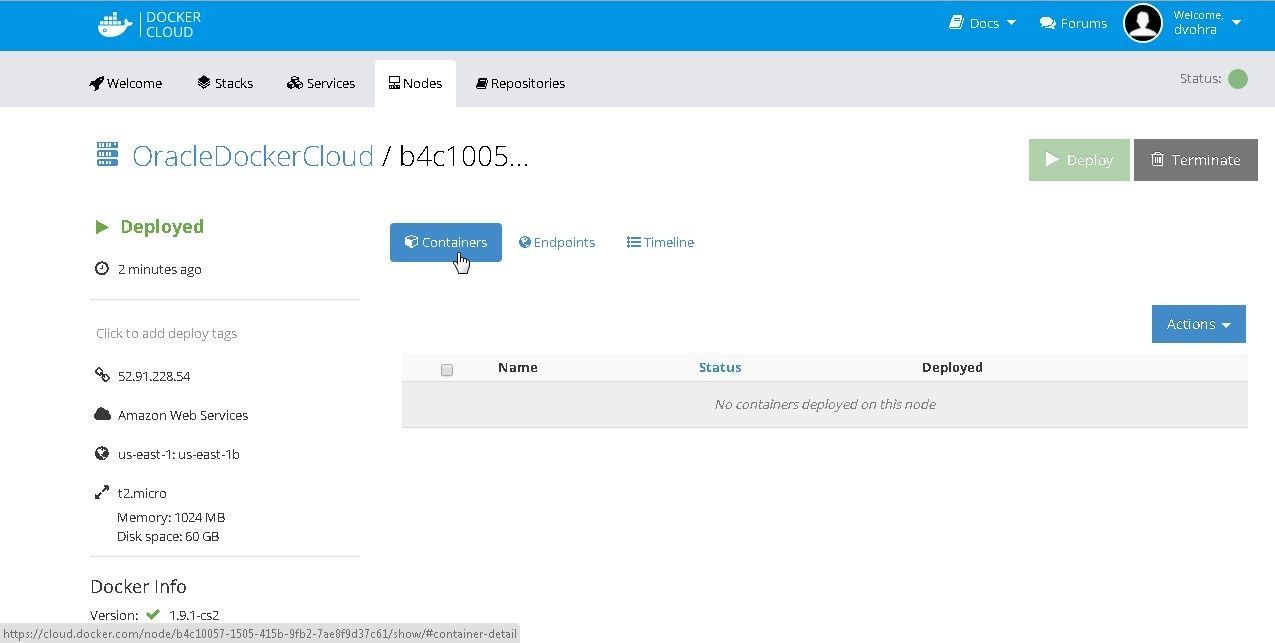Click the Deployed column header
The height and width of the screenshot is (643, 1275).
(x=952, y=367)
